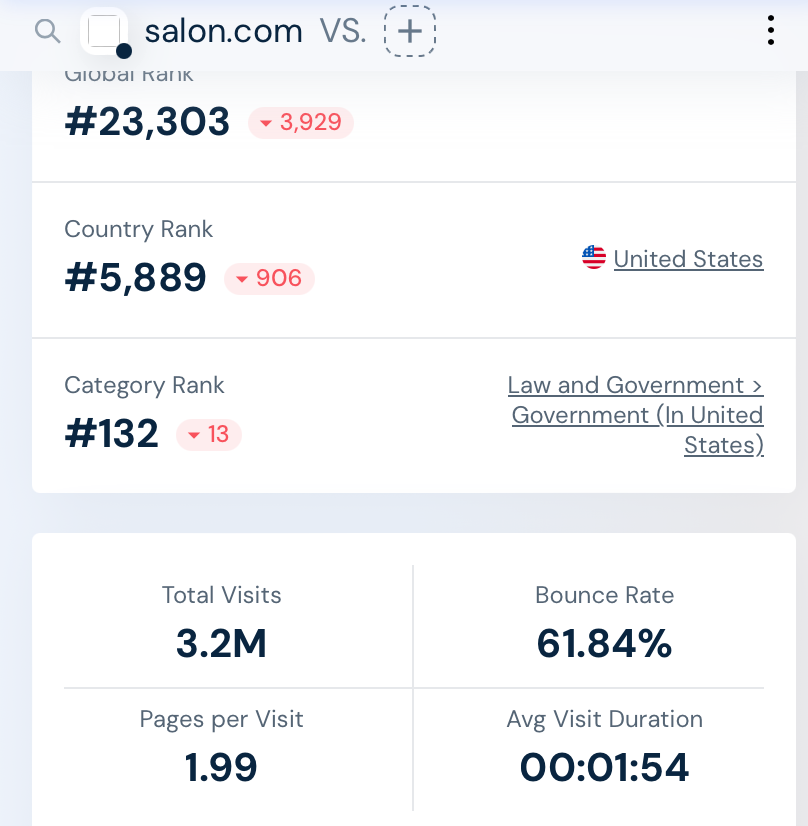Select the Category Rank #132 value
This screenshot has height=826, width=808.
pos(112,435)
